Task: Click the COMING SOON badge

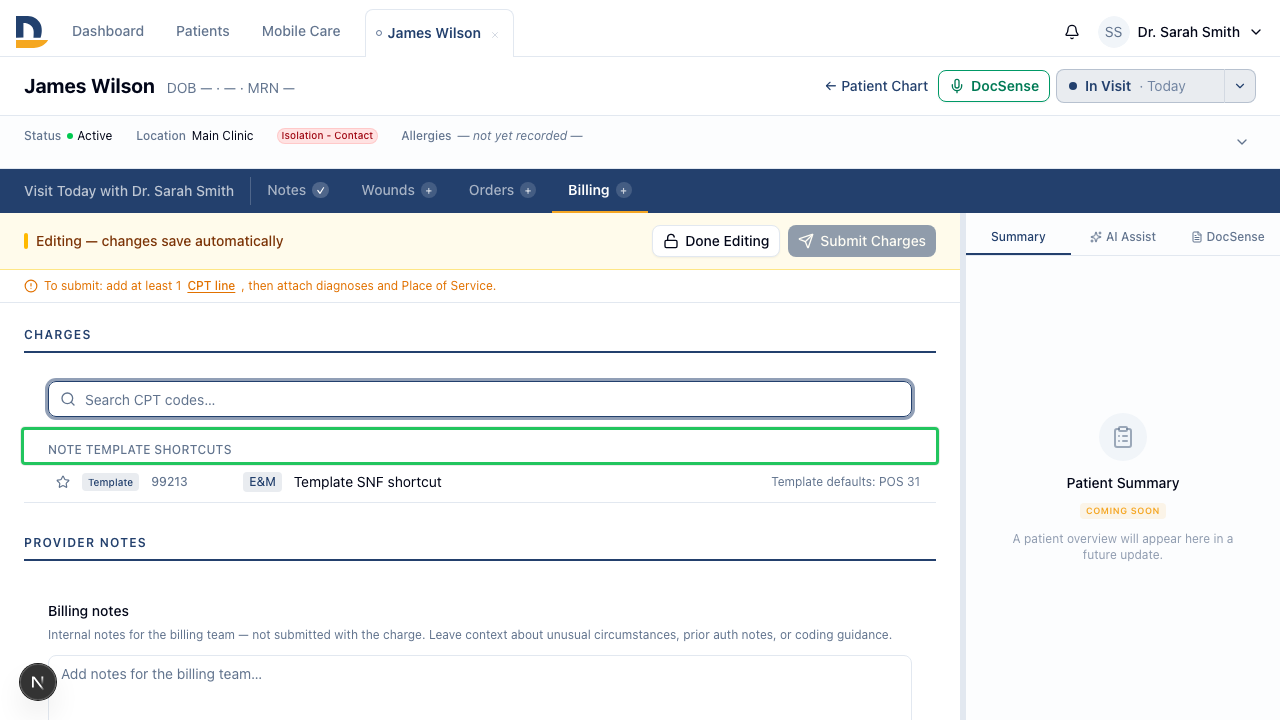Action: (1123, 511)
